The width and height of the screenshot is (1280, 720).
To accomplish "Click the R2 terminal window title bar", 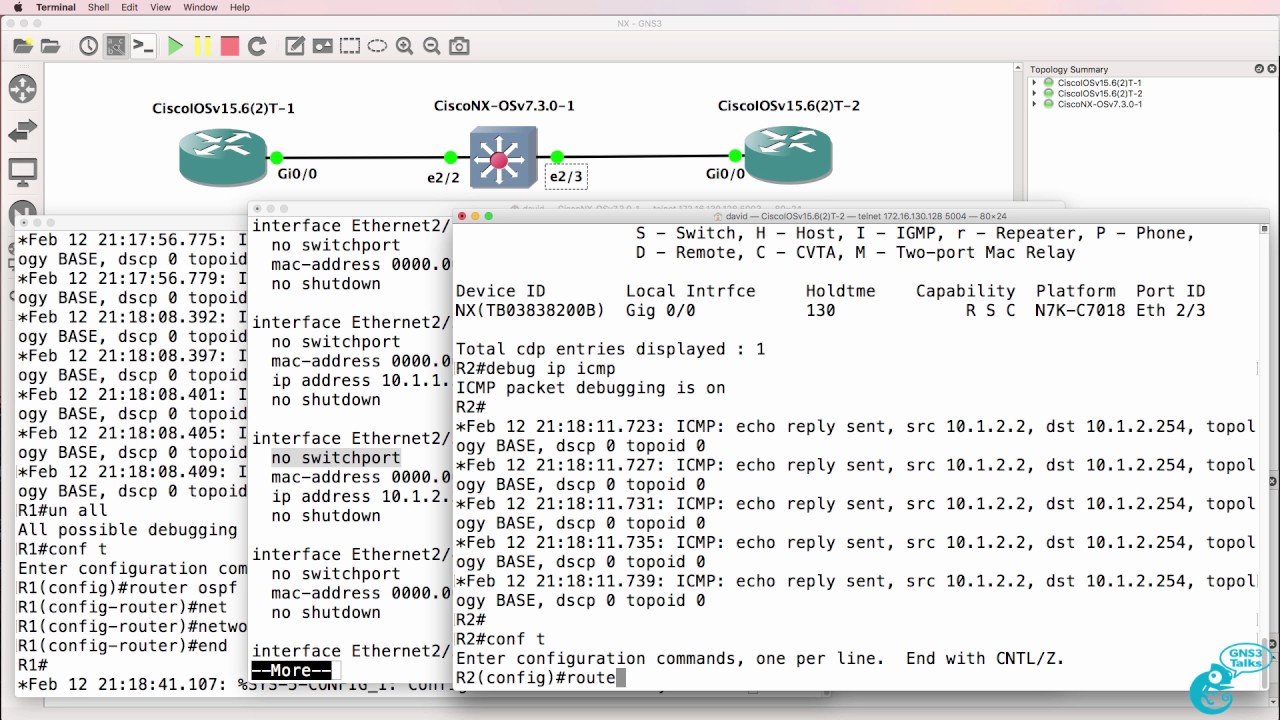I will coord(860,216).
